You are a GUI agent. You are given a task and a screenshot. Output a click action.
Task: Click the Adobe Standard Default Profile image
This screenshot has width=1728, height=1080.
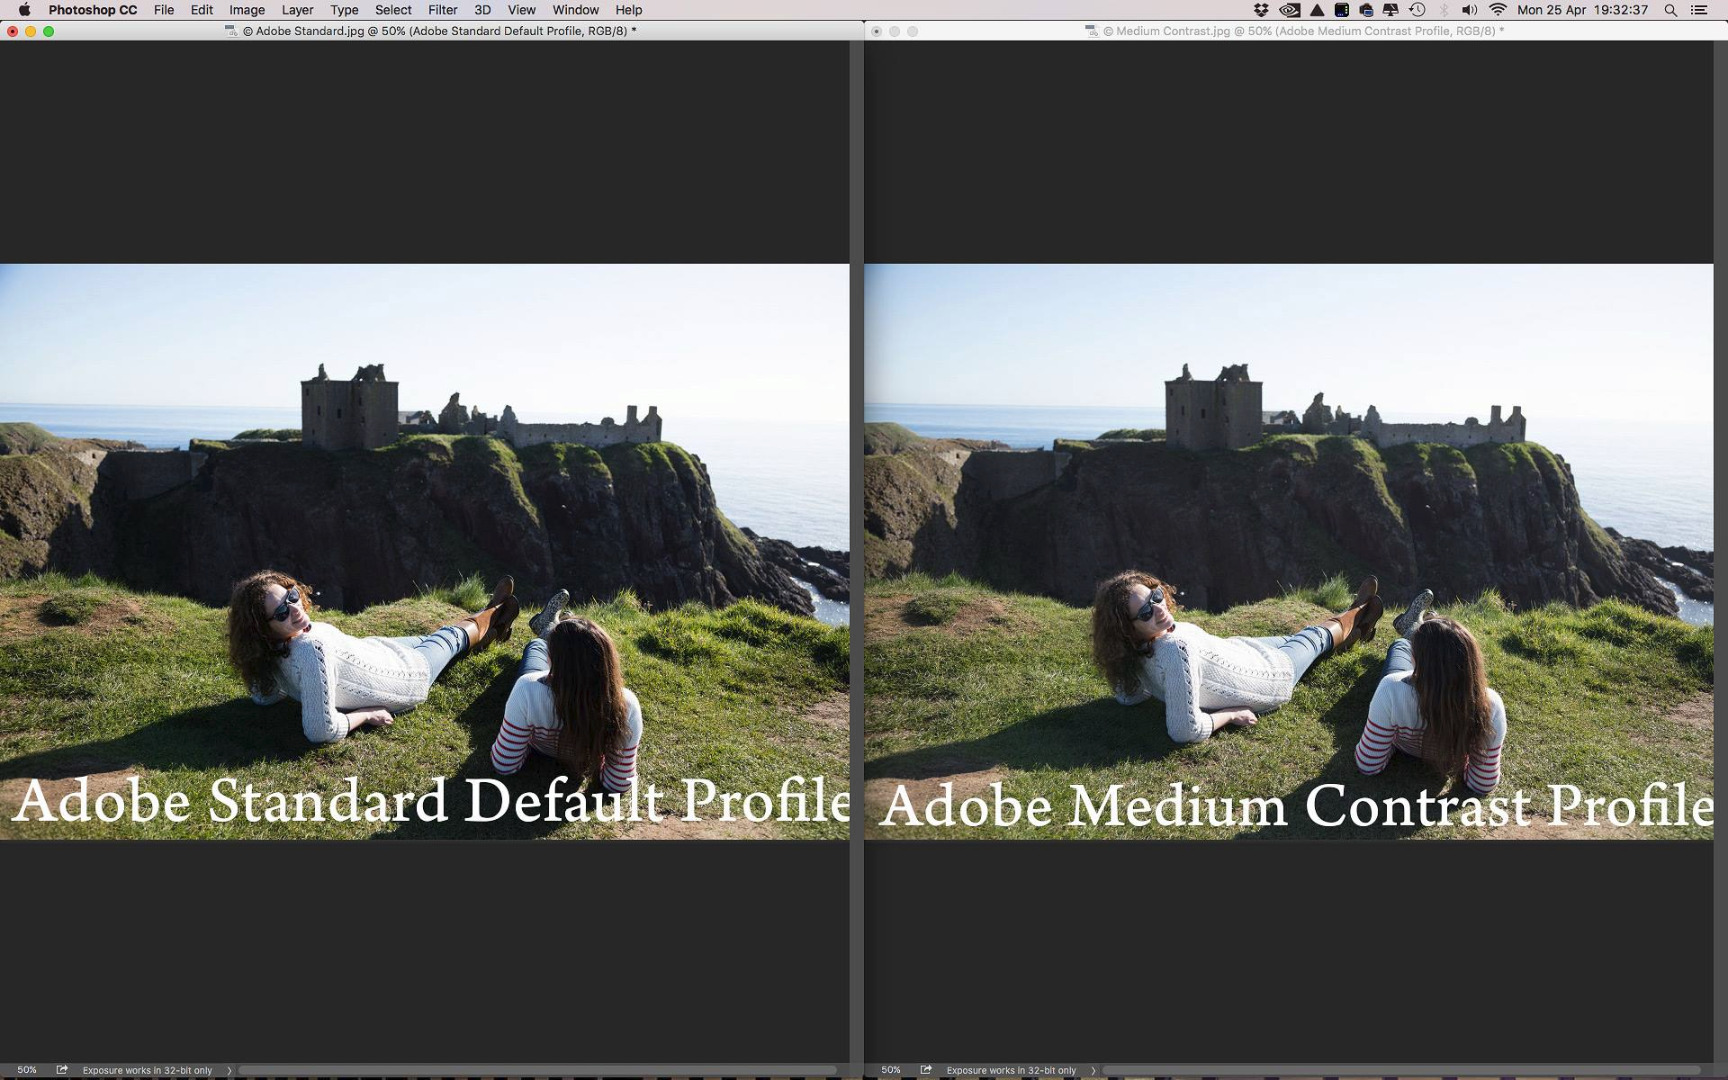tap(424, 551)
